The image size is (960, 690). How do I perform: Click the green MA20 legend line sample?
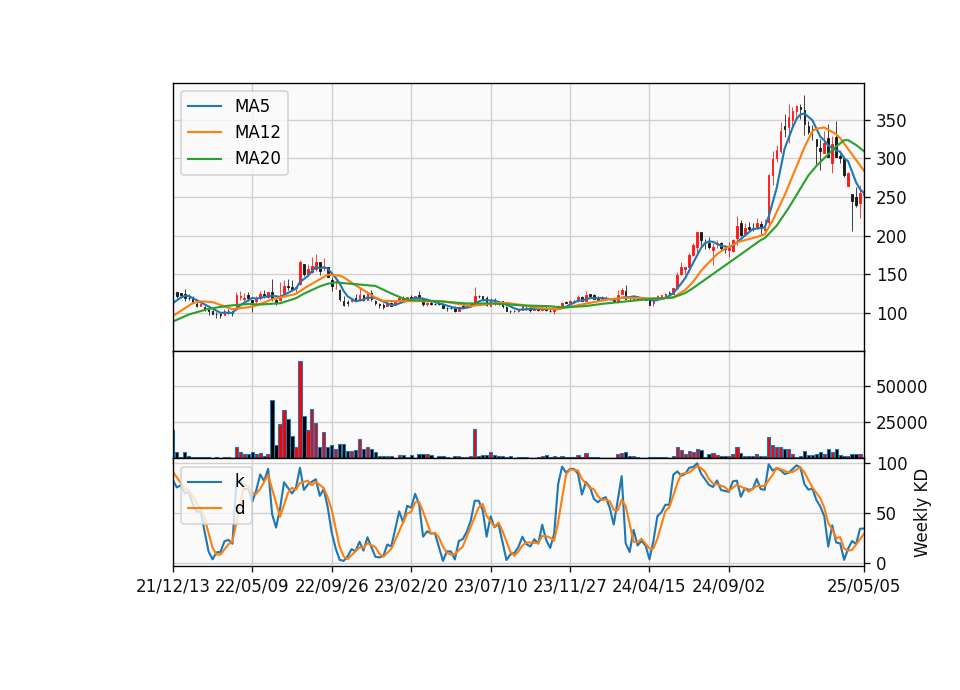point(204,158)
